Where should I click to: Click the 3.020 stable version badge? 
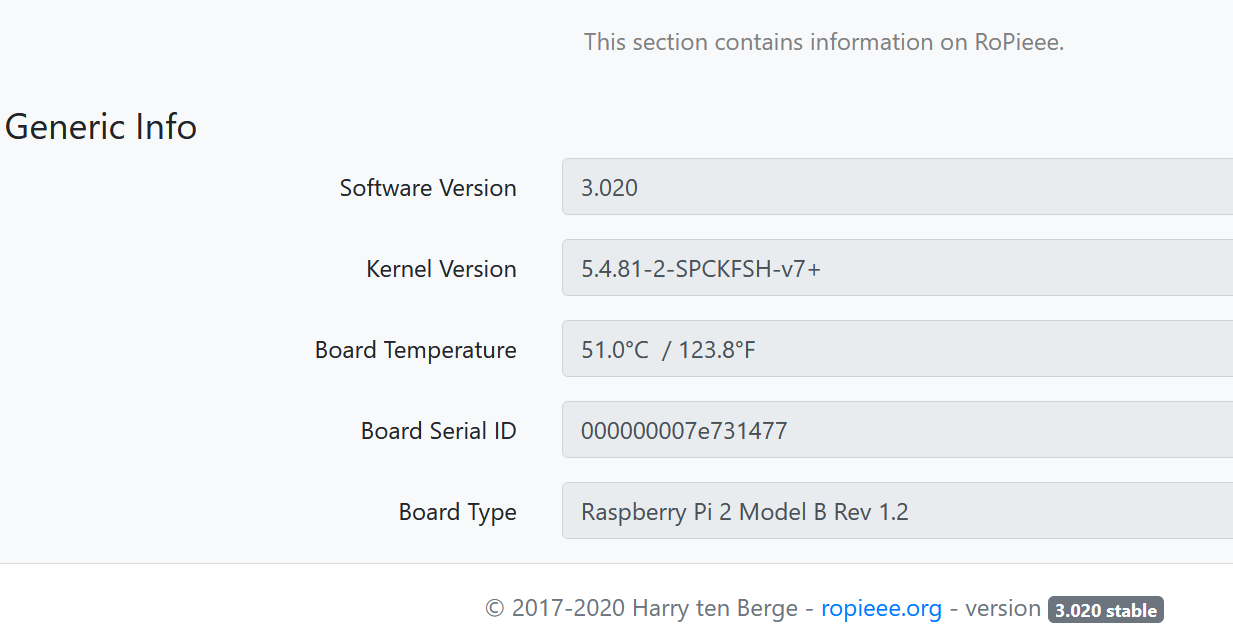[x=1105, y=610]
